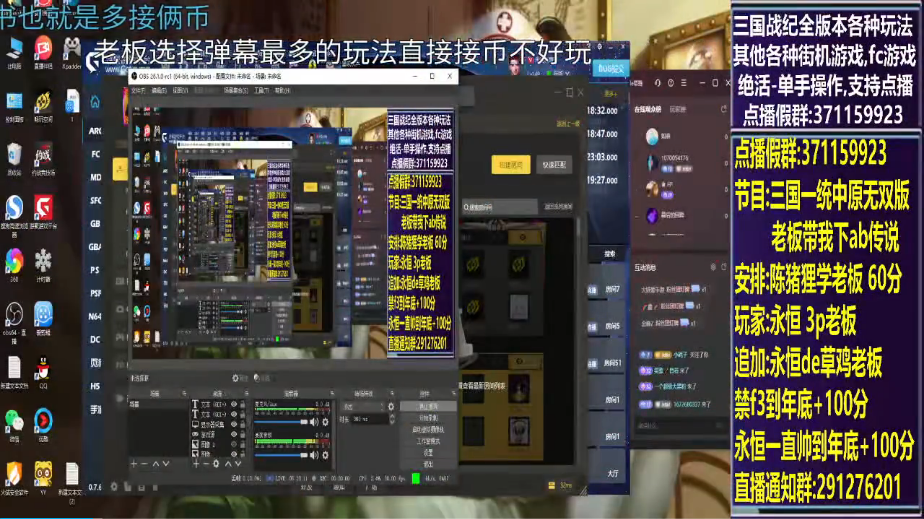Click the lobby room search field

pos(500,207)
